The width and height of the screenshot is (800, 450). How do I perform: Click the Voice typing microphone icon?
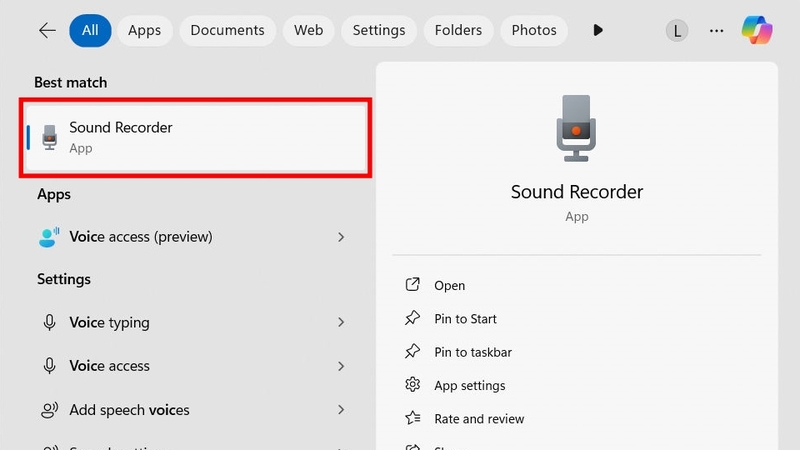49,322
